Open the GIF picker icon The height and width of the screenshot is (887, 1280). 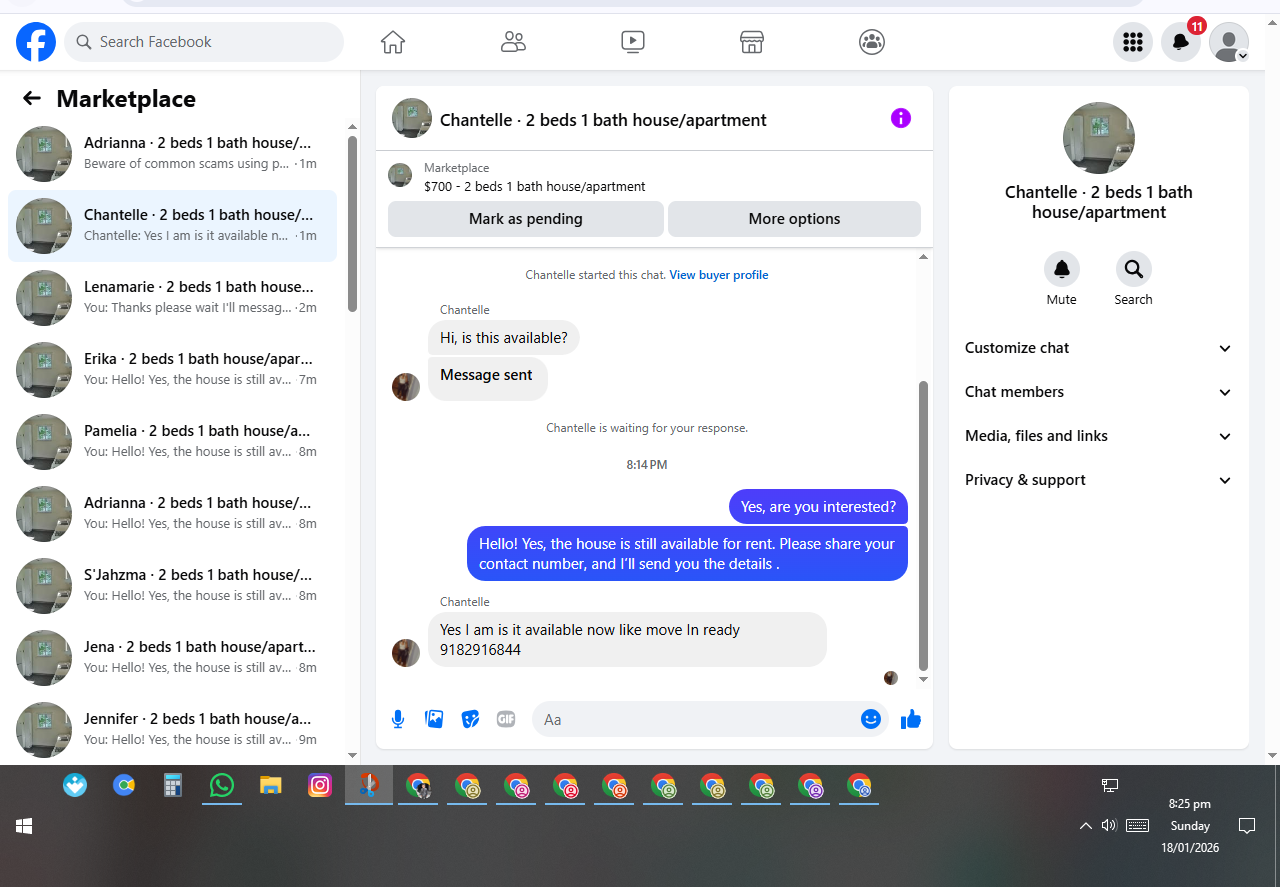point(506,719)
